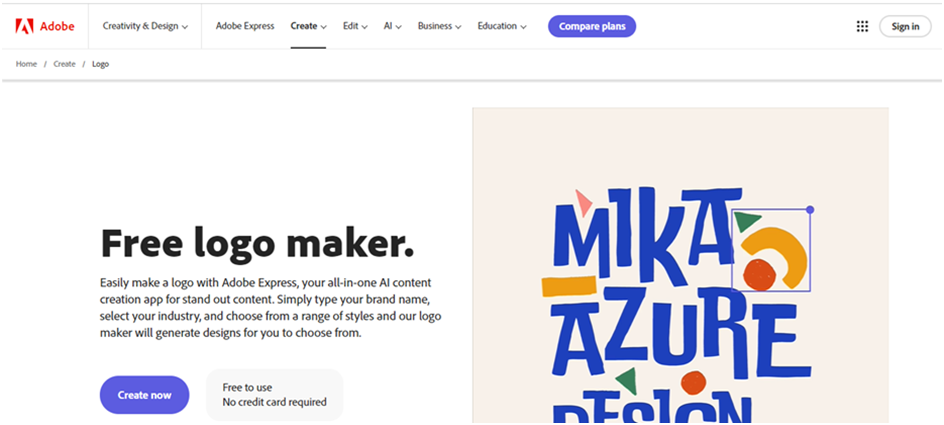Click the Create now button
This screenshot has height=425, width=944.
pyautogui.click(x=144, y=395)
